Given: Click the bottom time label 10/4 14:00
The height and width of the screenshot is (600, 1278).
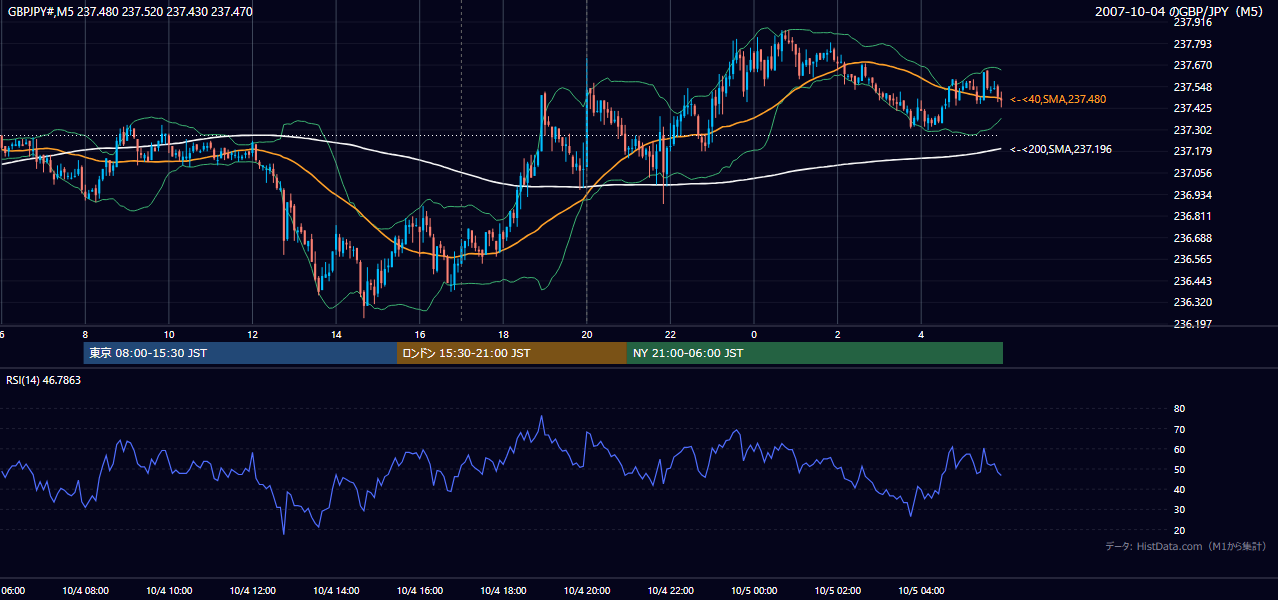Looking at the screenshot, I should (x=336, y=591).
